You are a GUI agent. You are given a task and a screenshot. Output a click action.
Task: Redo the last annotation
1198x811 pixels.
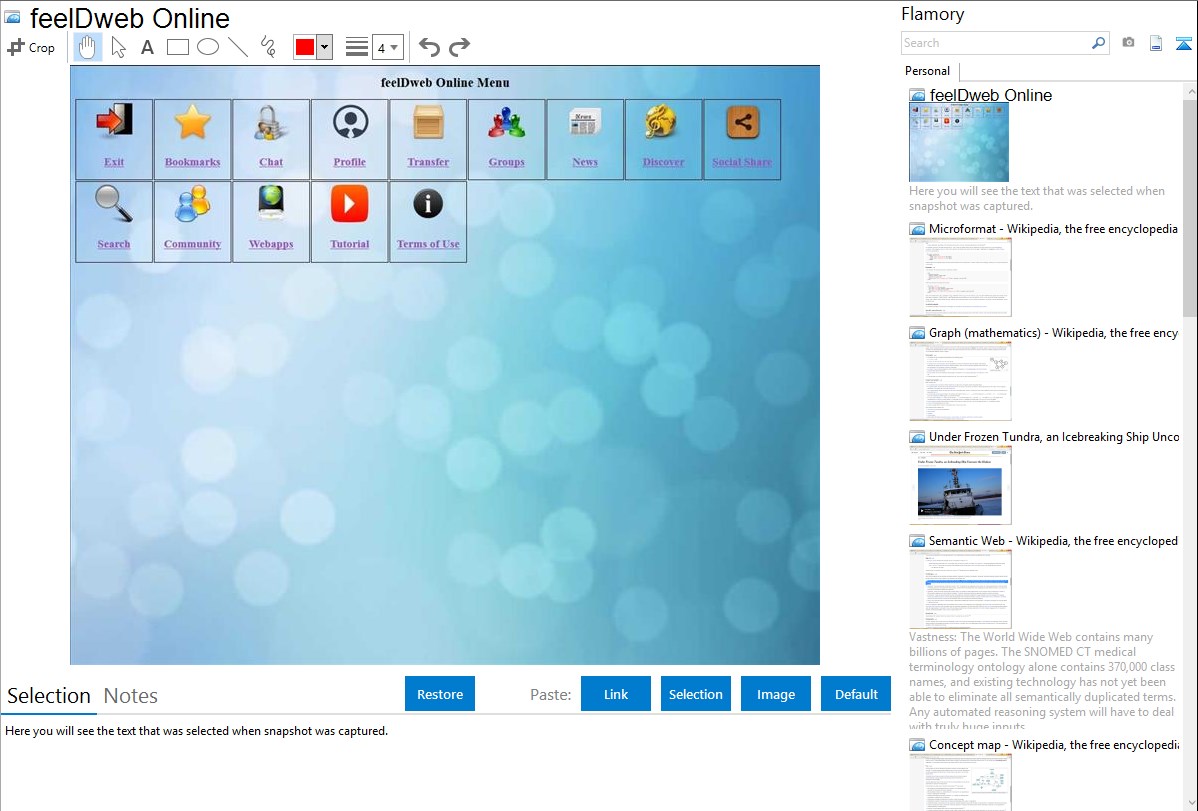click(x=459, y=47)
